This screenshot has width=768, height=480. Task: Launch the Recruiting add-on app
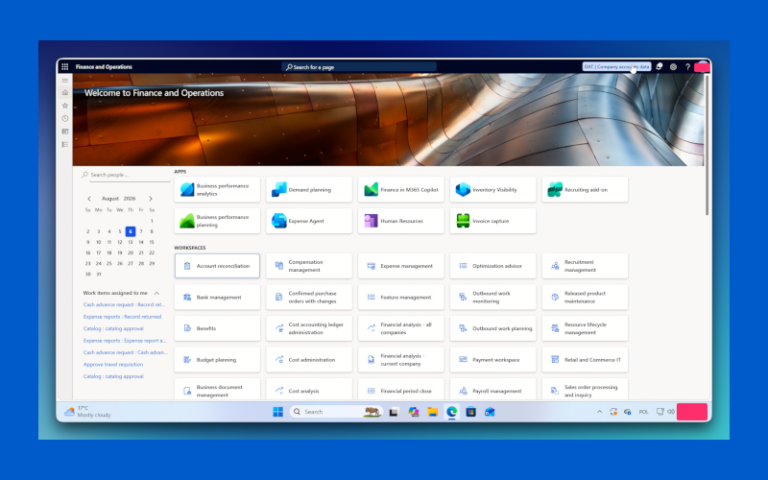[x=585, y=190]
